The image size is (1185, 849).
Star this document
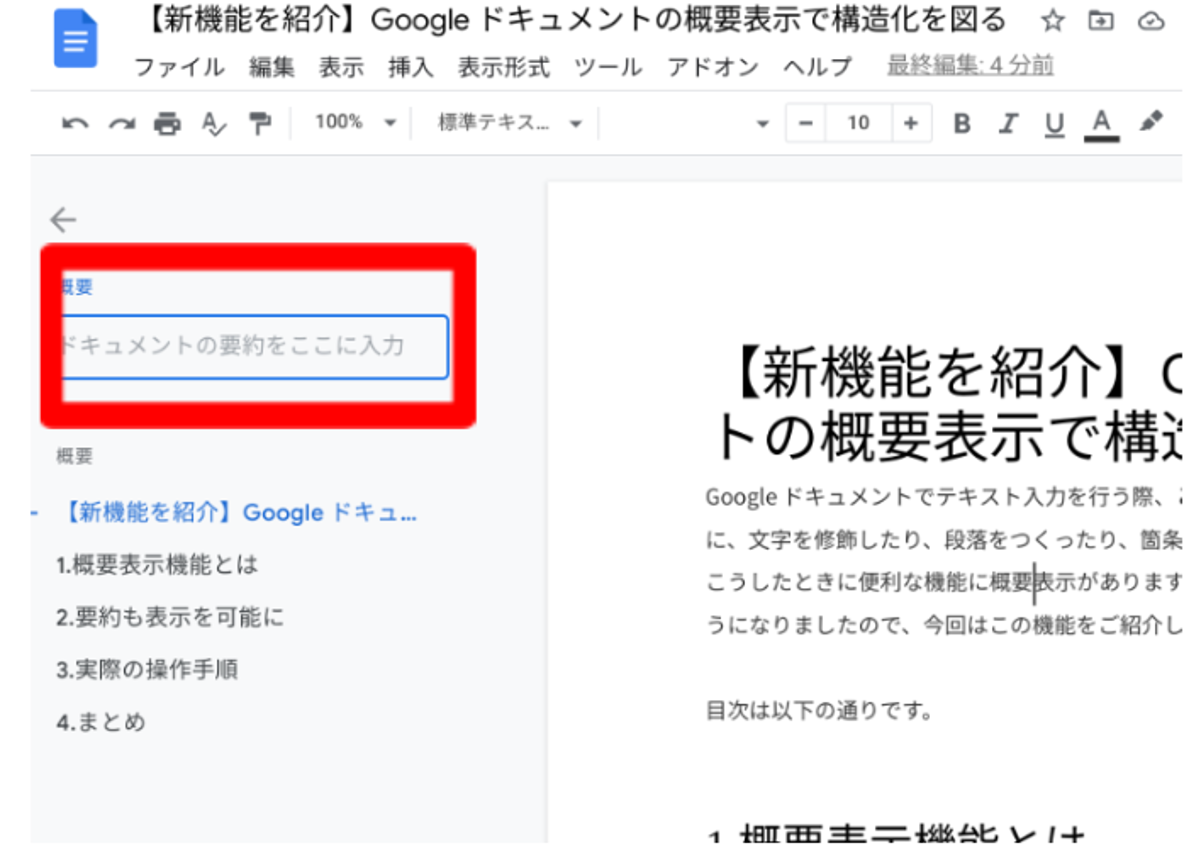1052,20
